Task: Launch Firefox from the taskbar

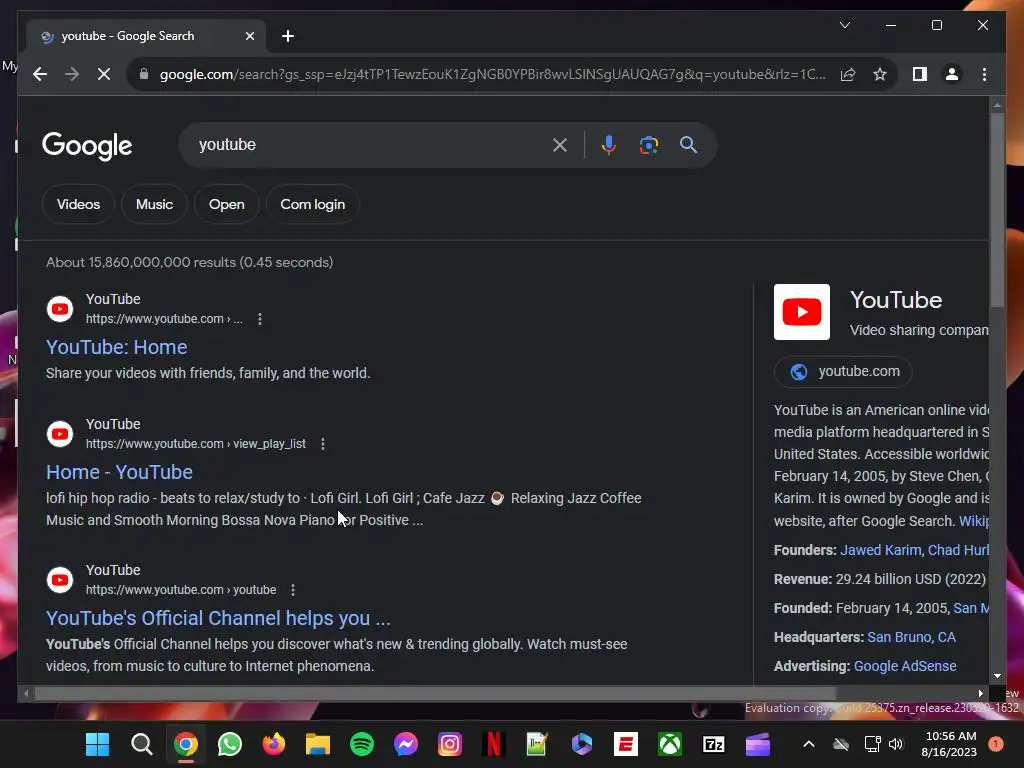Action: coord(274,744)
